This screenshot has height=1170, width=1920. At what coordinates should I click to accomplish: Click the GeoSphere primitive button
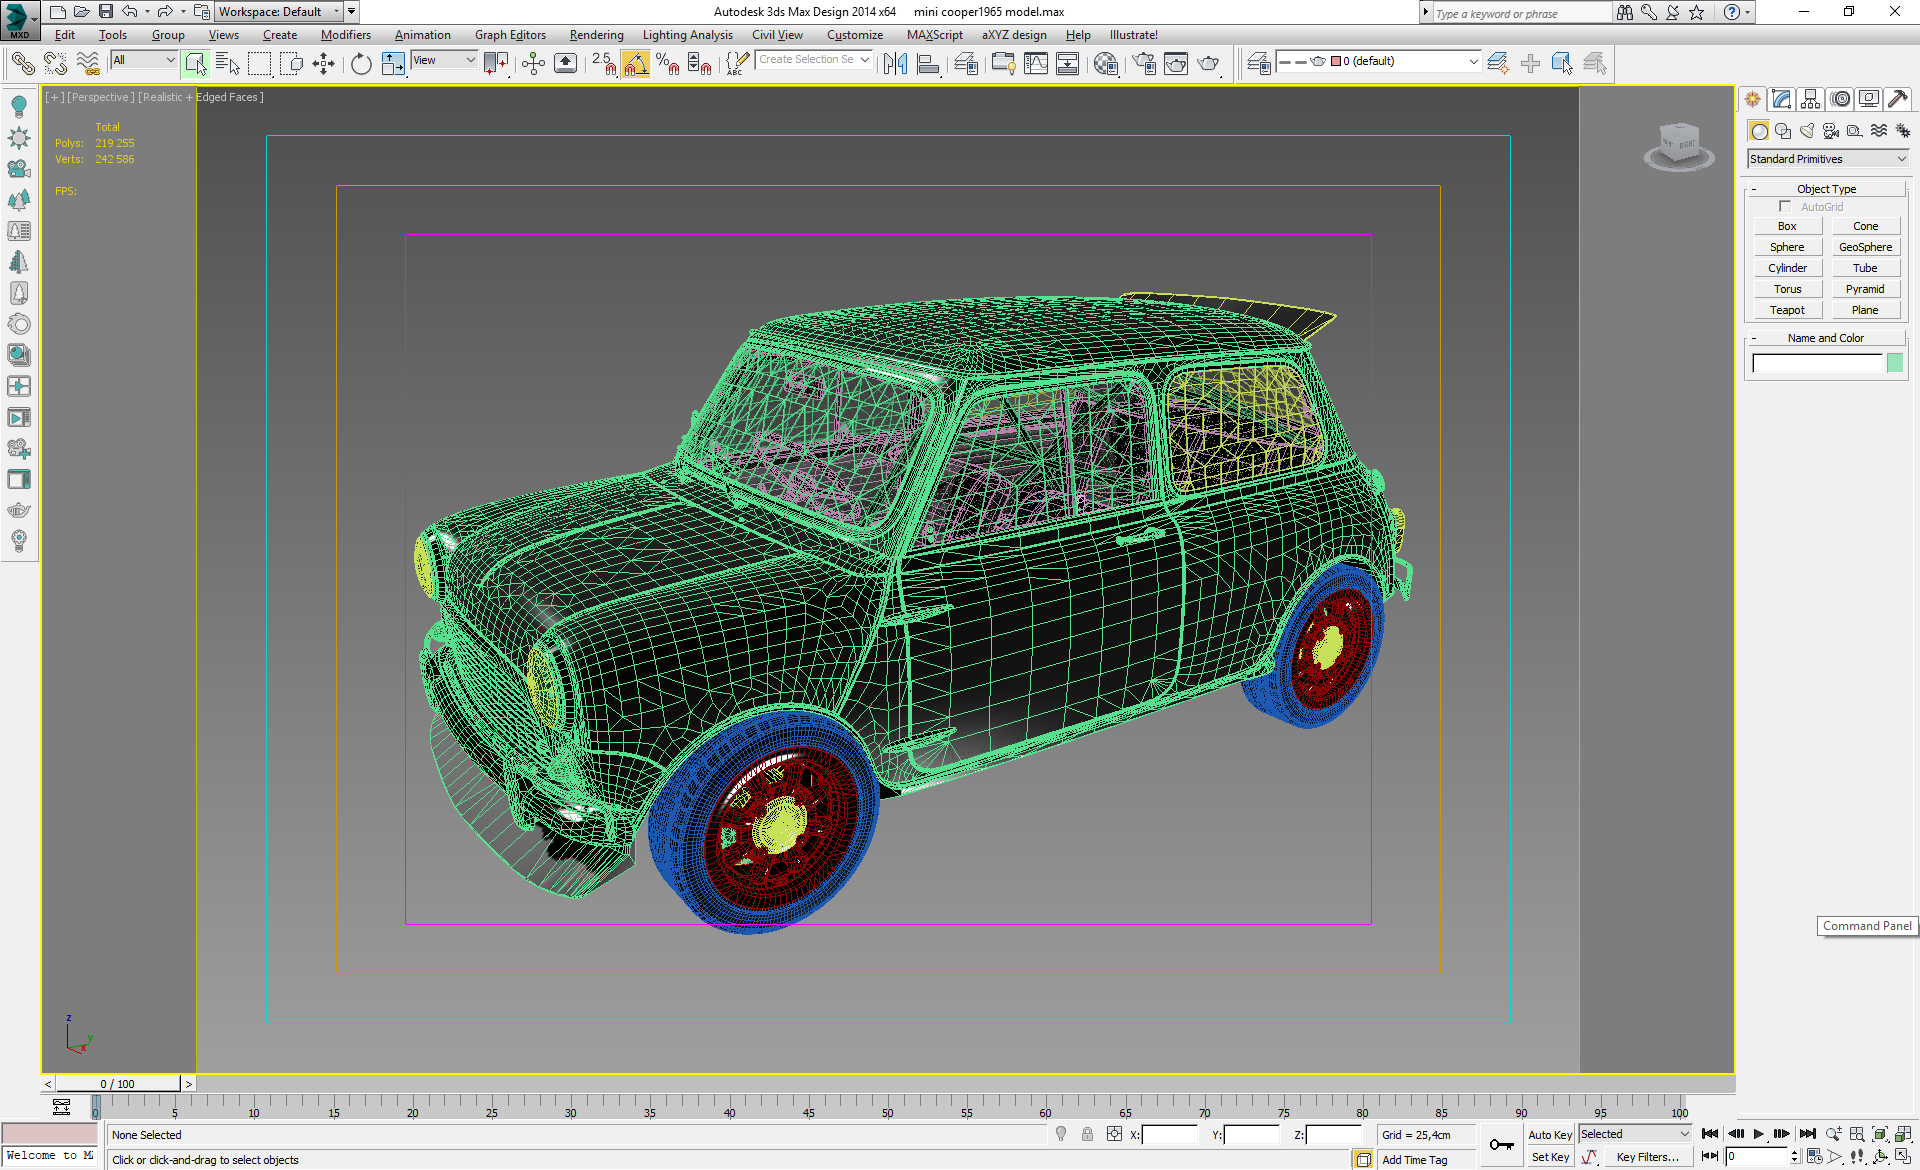(1865, 247)
